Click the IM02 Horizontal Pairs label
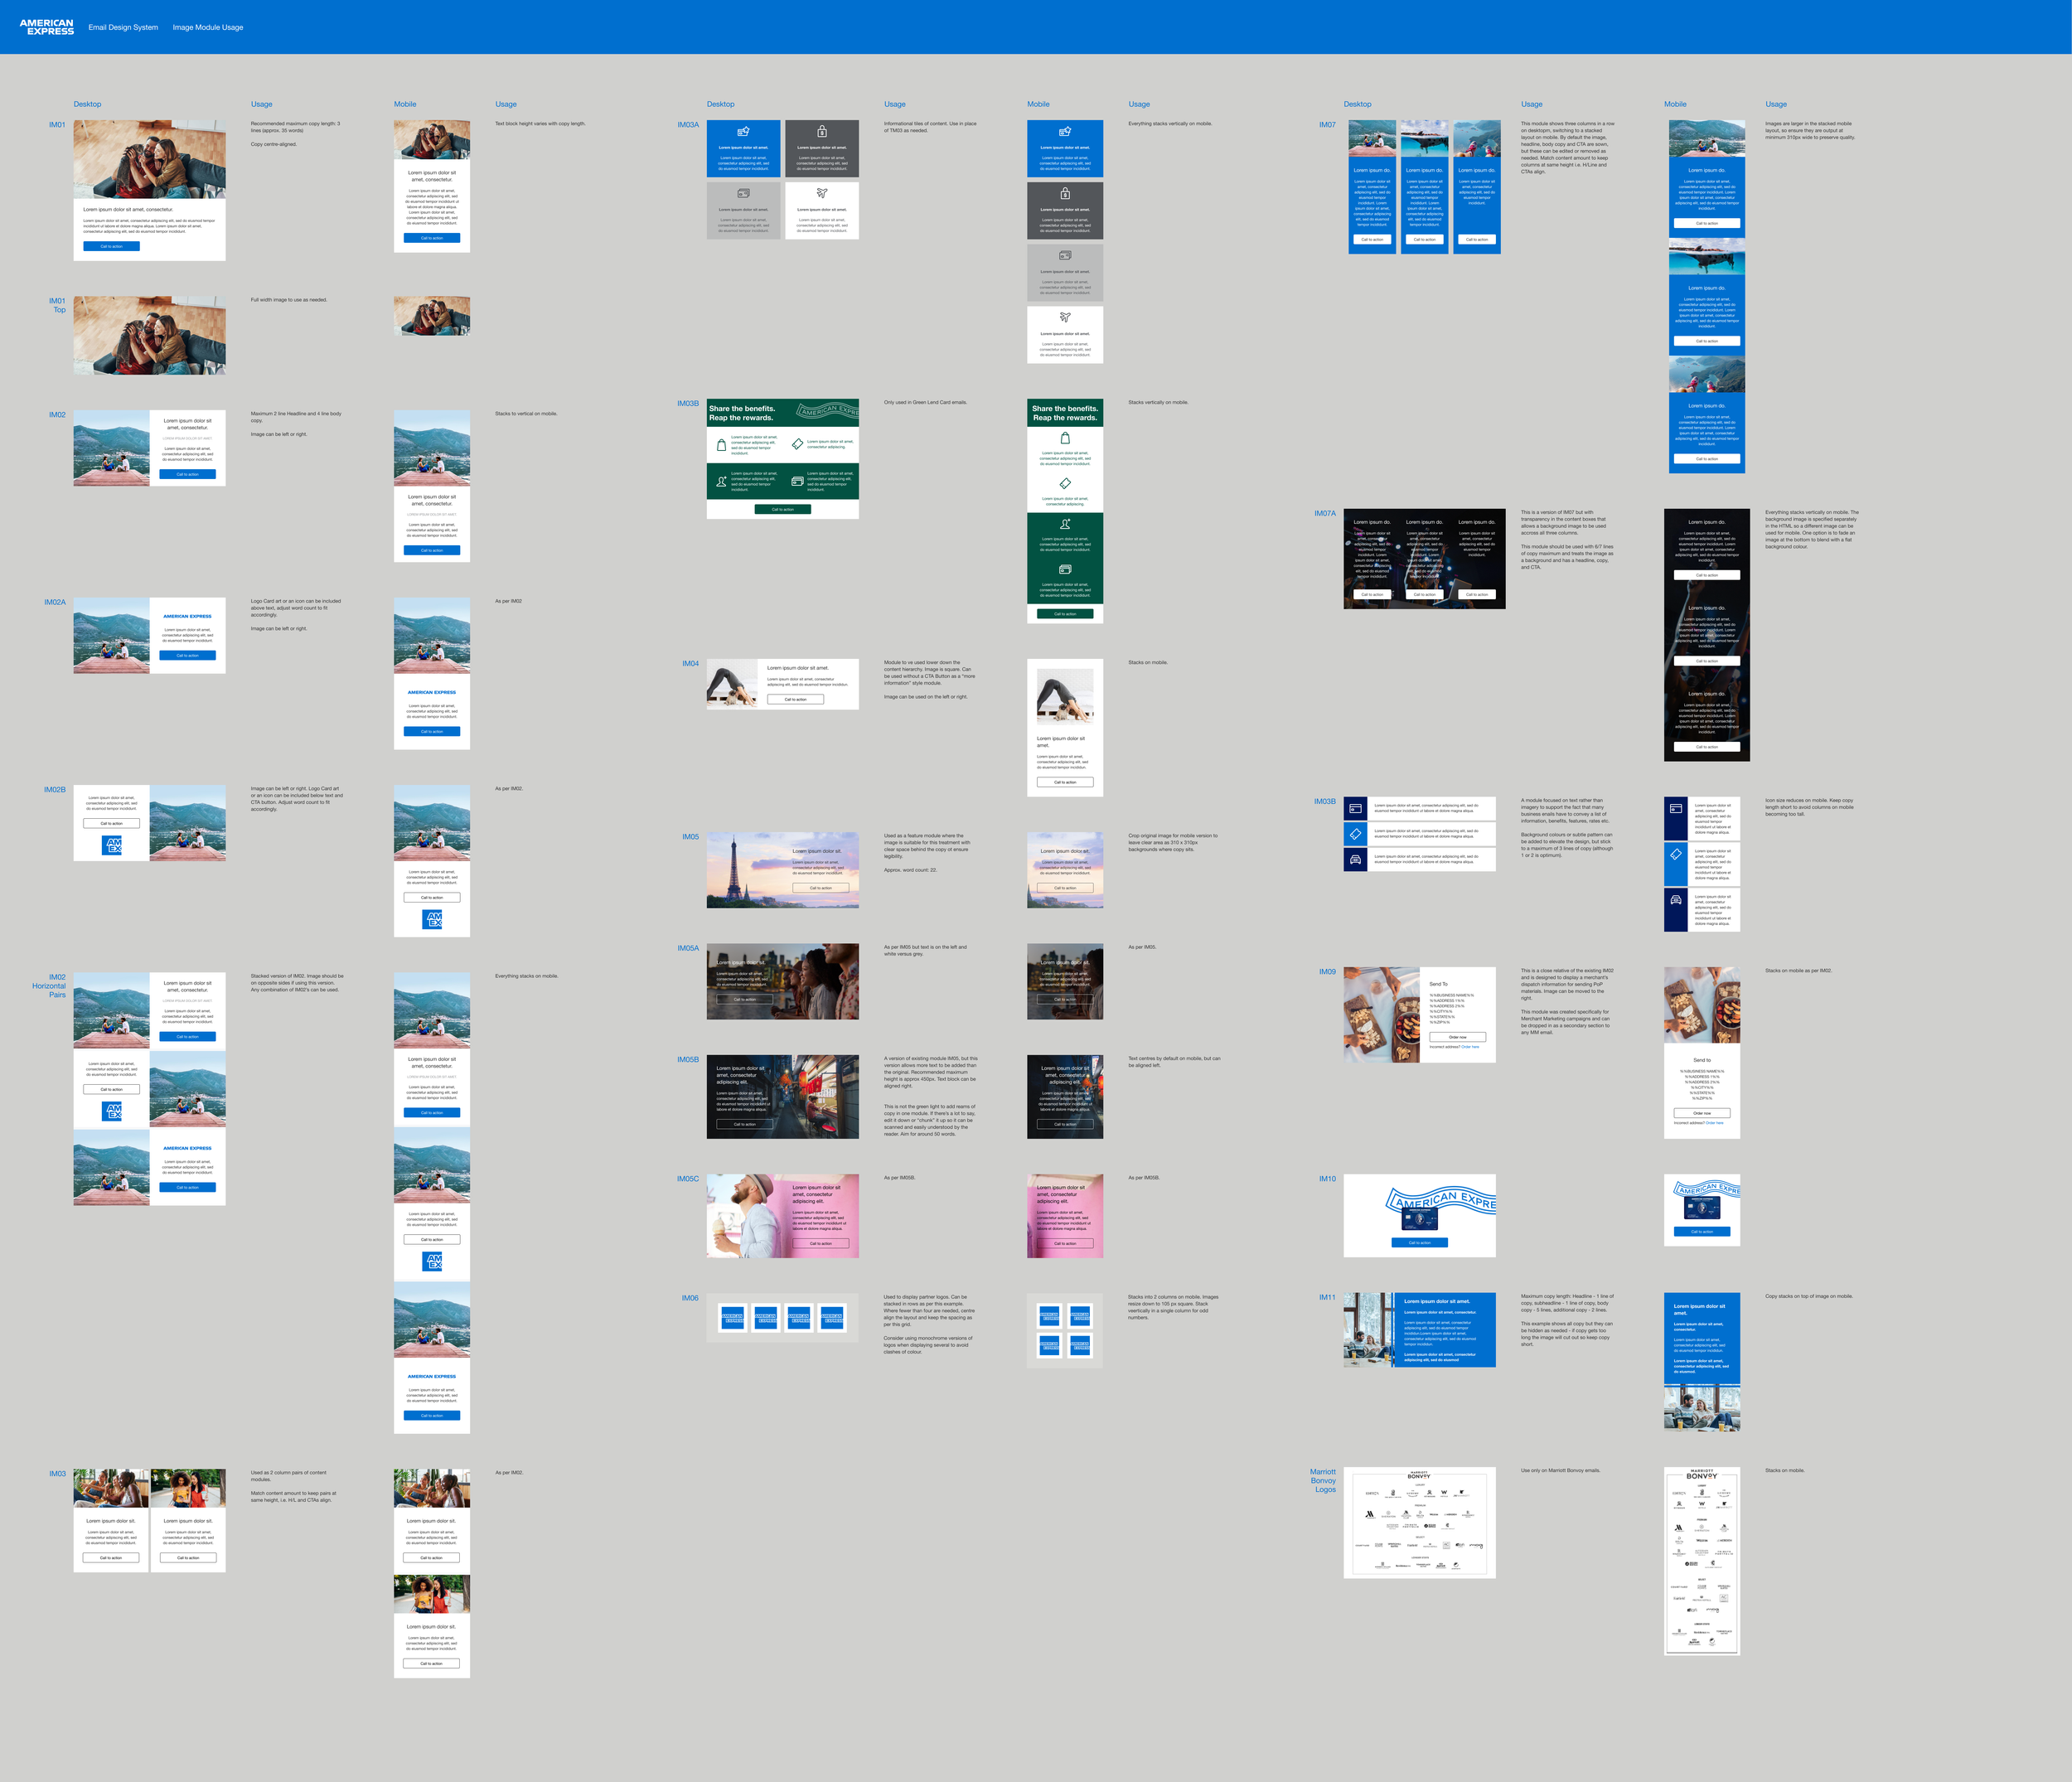Viewport: 2072px width, 1782px height. 49,986
